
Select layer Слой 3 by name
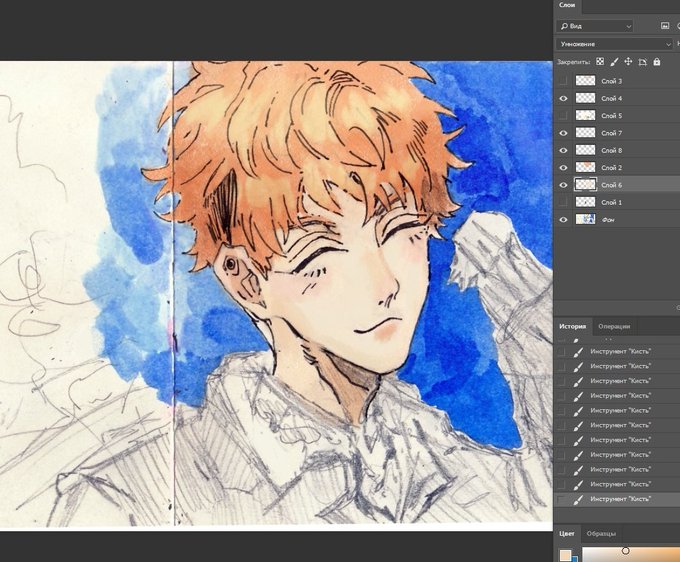pyautogui.click(x=611, y=81)
